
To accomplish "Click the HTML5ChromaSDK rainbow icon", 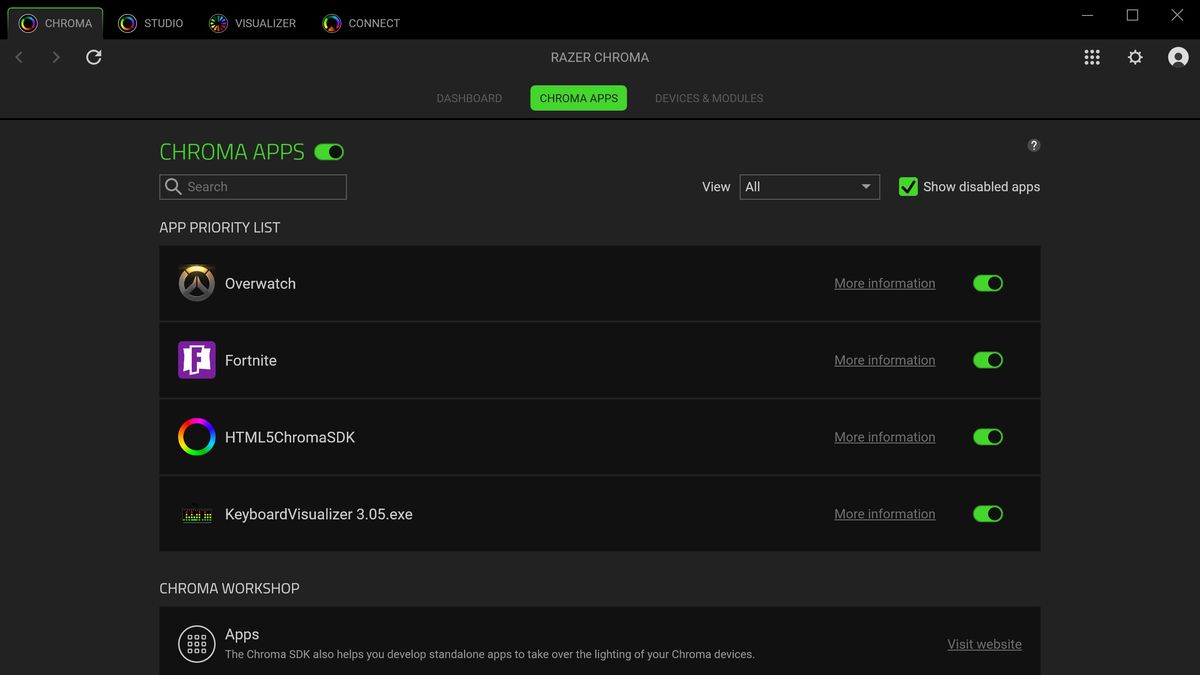I will tap(196, 437).
